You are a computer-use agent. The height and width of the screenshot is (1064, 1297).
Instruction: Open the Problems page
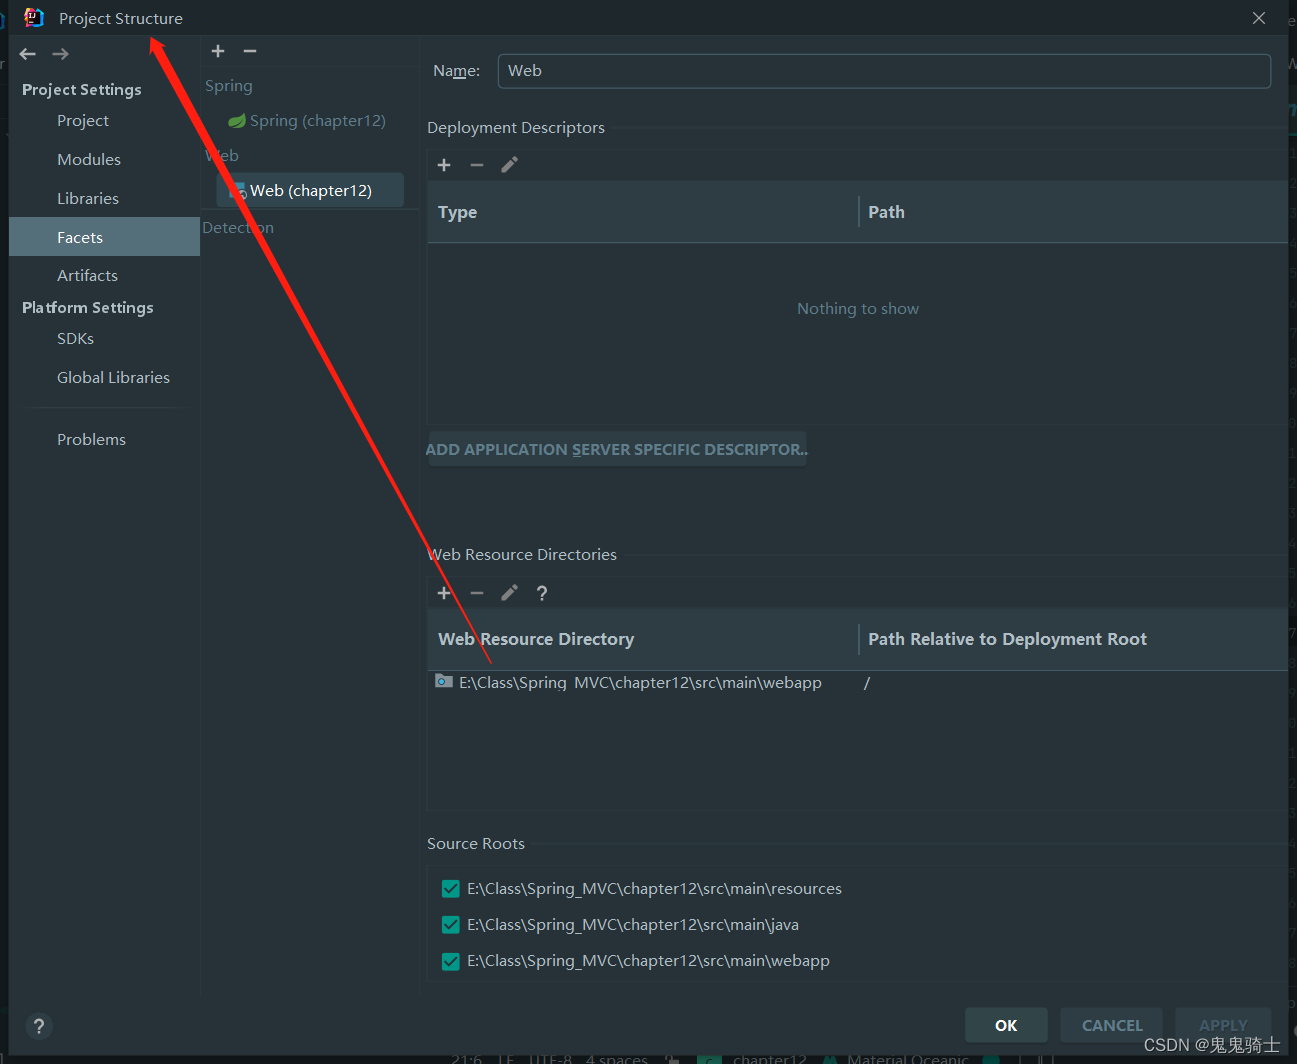click(x=91, y=440)
